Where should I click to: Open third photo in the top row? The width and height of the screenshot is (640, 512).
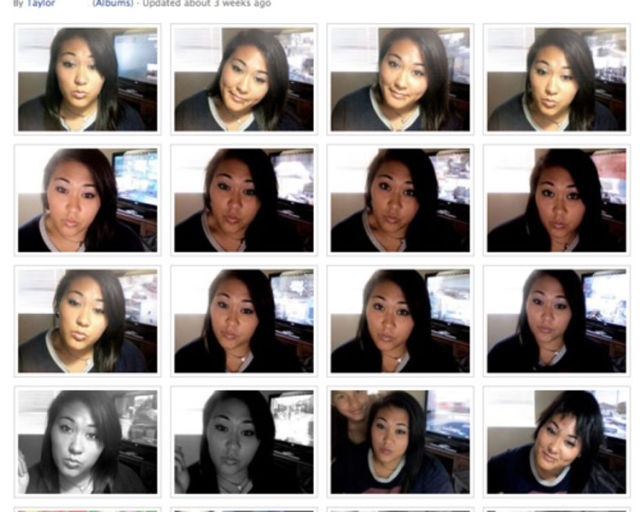pyautogui.click(x=400, y=79)
